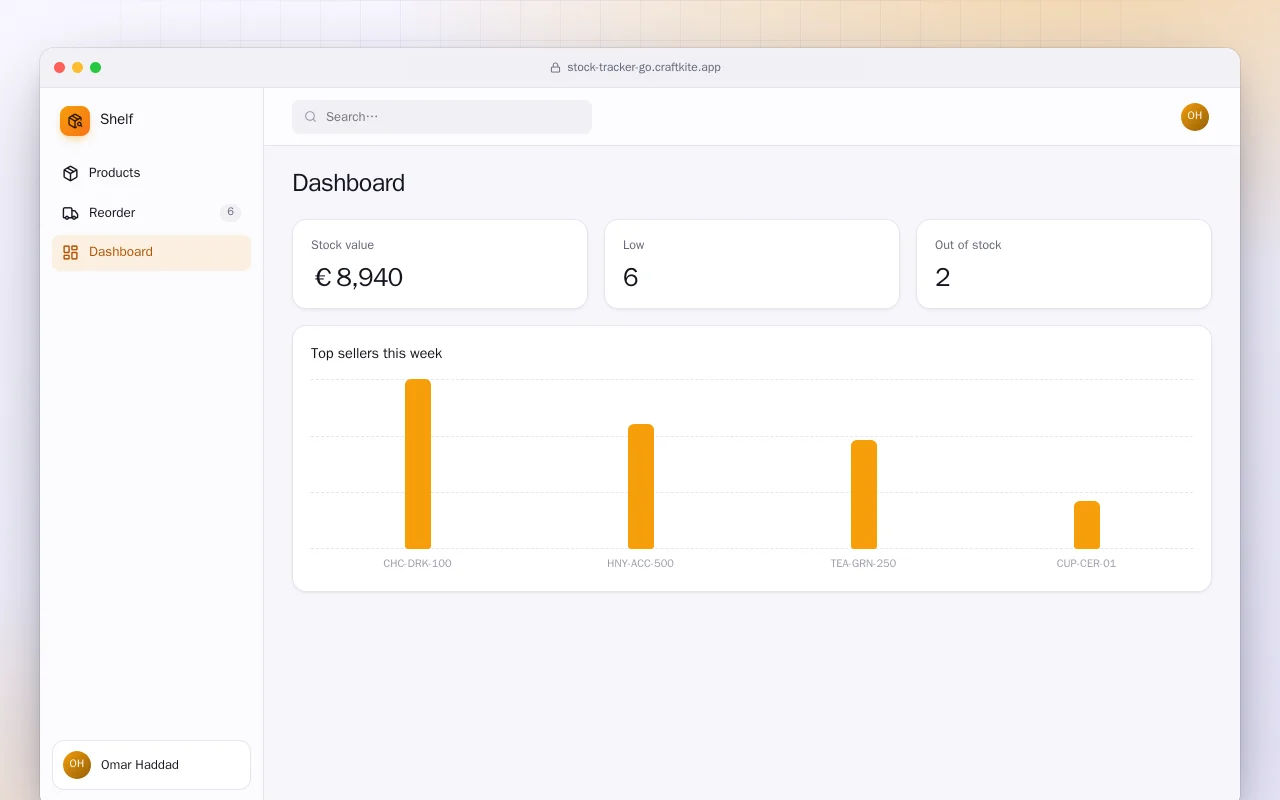Click the Top sellers this week title

click(376, 353)
